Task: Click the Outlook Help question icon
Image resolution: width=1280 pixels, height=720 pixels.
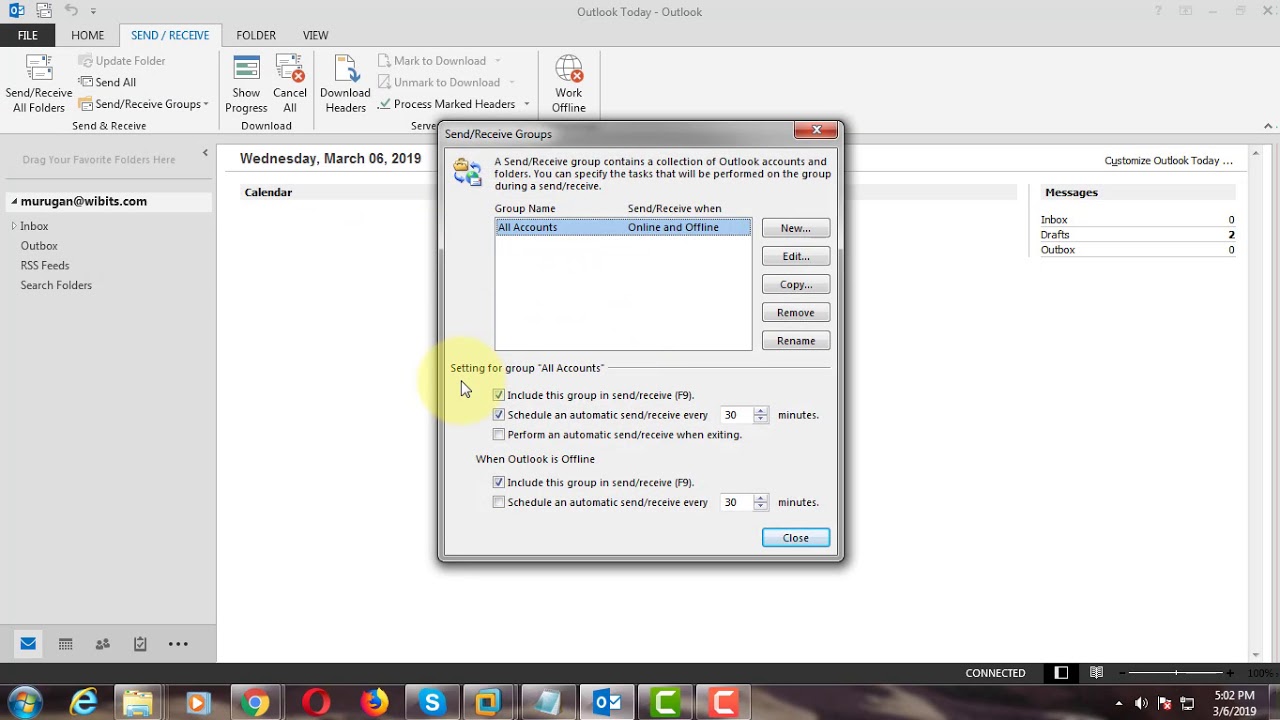Action: (x=1159, y=11)
